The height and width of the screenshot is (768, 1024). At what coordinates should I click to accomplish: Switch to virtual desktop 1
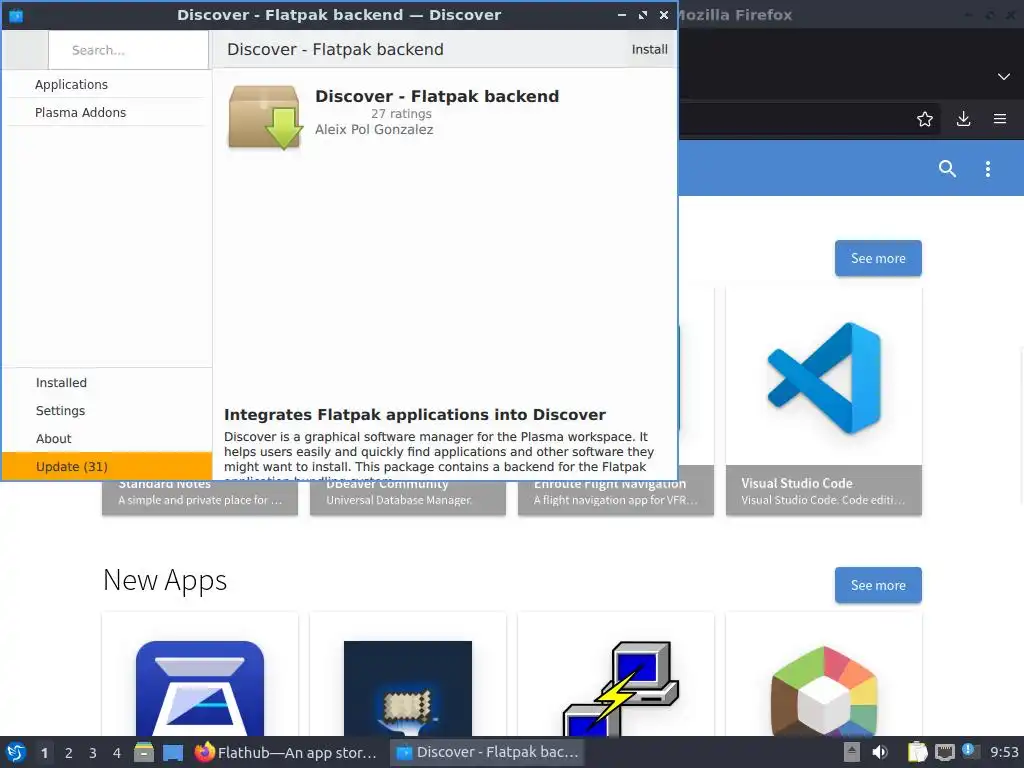click(x=44, y=753)
